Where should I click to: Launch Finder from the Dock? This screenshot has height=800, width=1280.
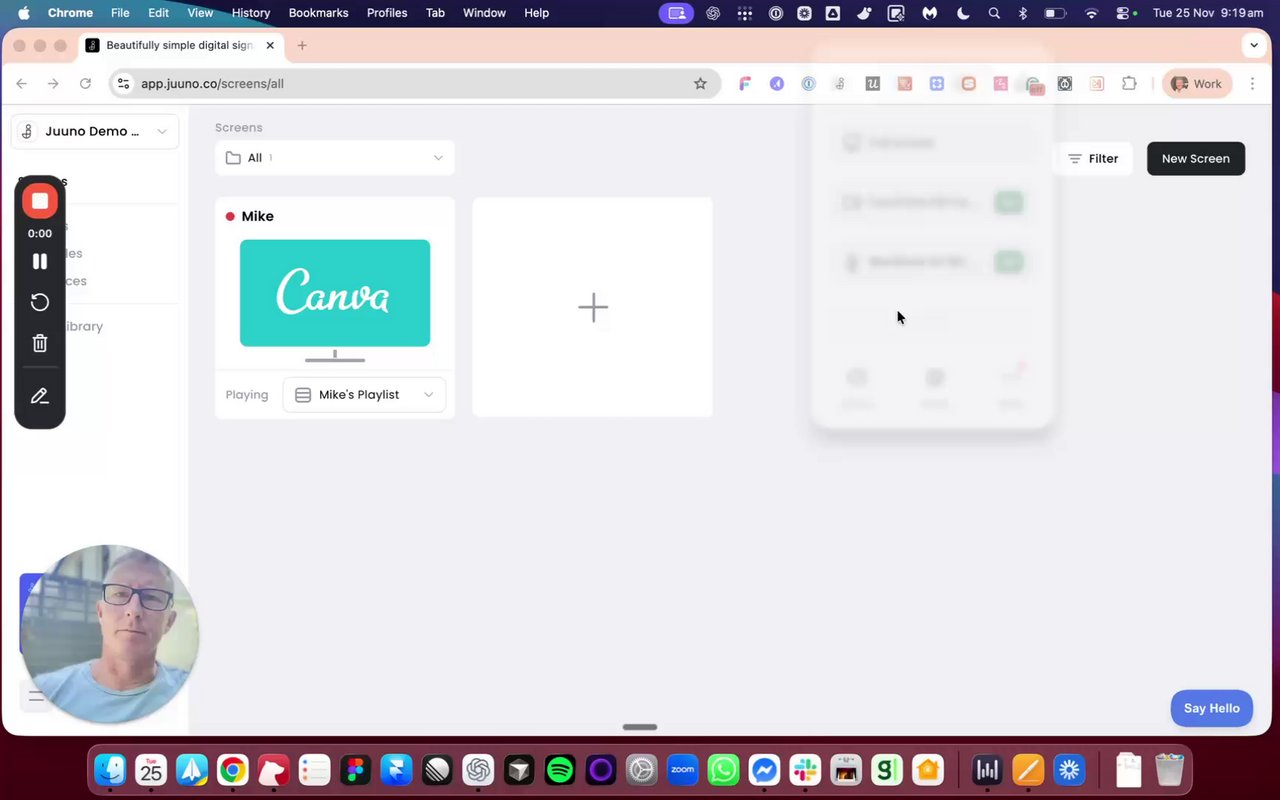click(x=110, y=770)
